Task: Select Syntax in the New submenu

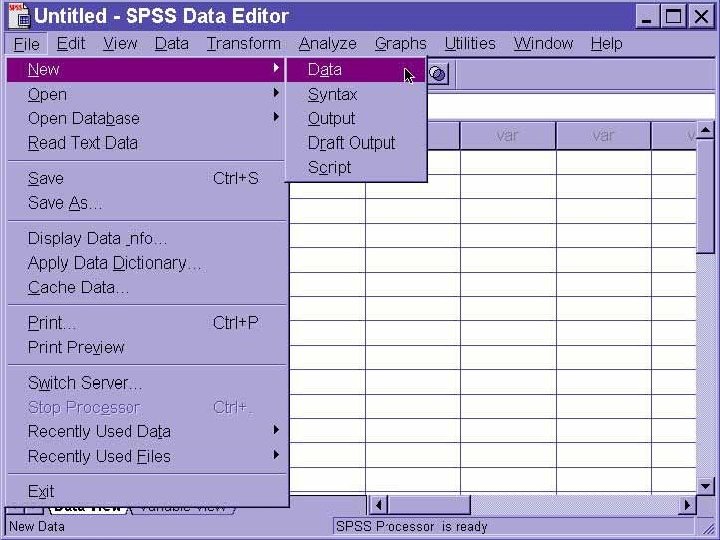Action: pyautogui.click(x=356, y=94)
